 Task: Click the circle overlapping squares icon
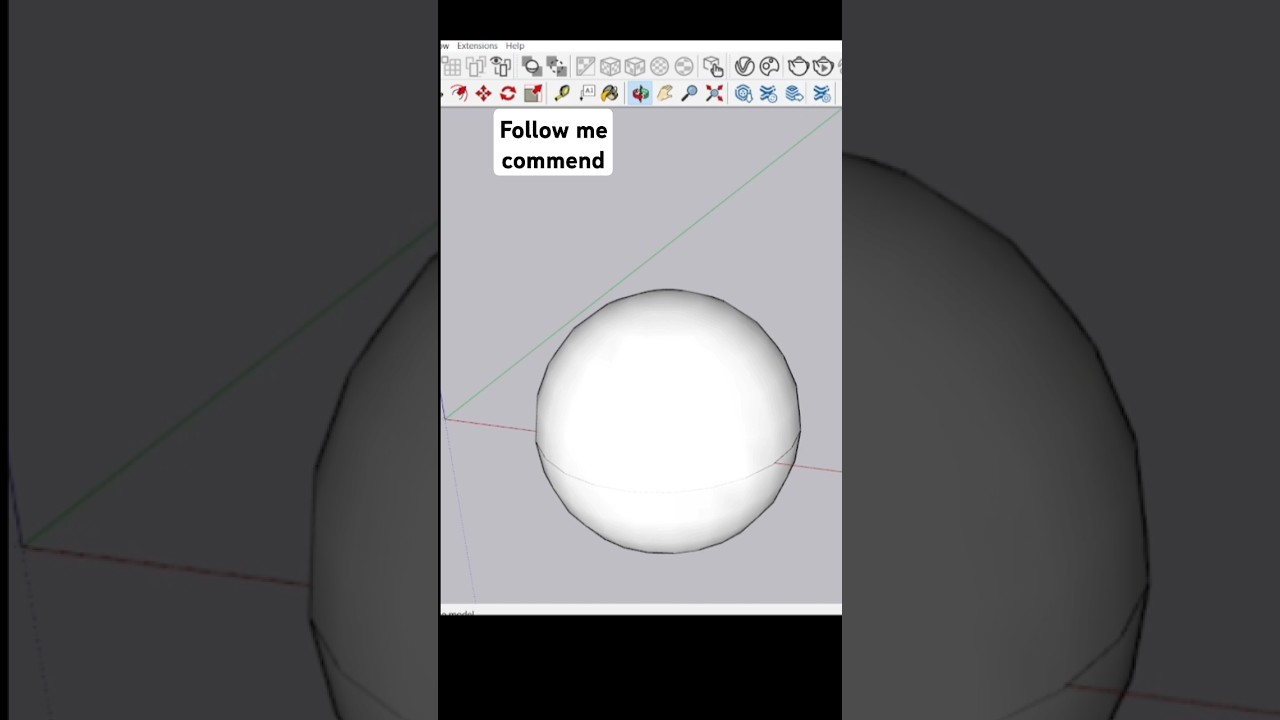click(532, 67)
